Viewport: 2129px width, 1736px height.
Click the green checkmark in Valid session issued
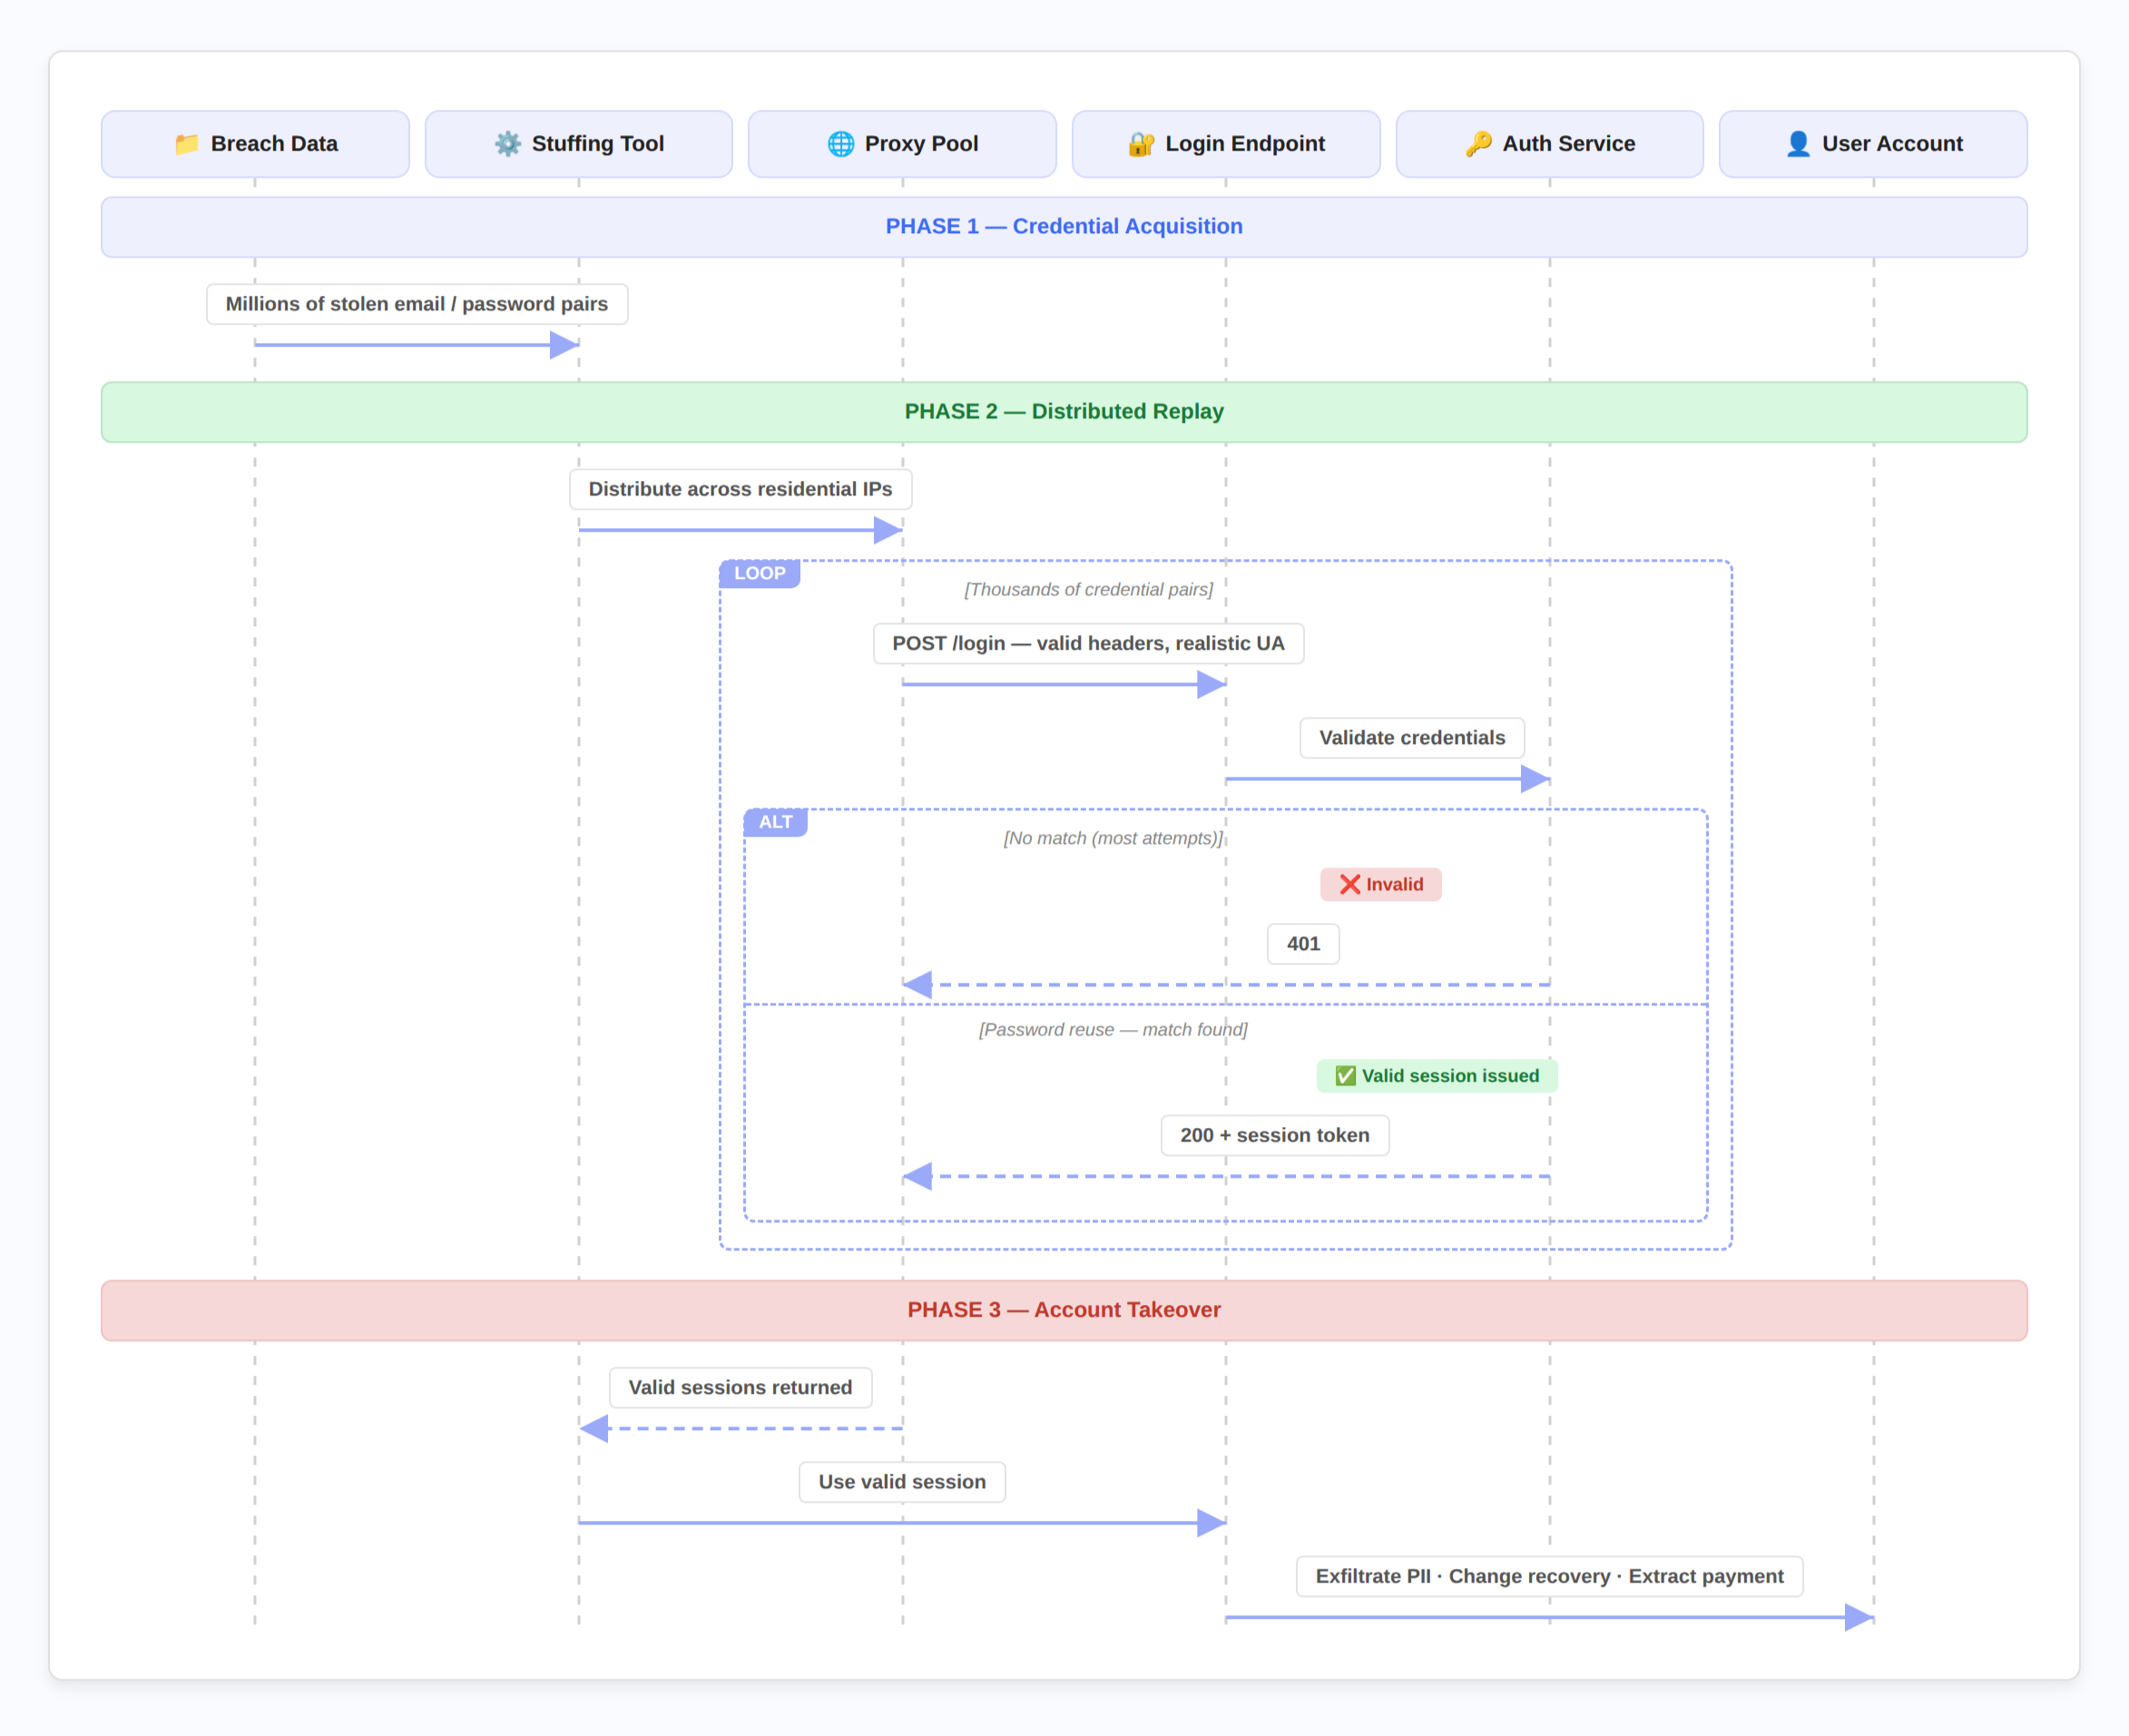[1345, 1076]
